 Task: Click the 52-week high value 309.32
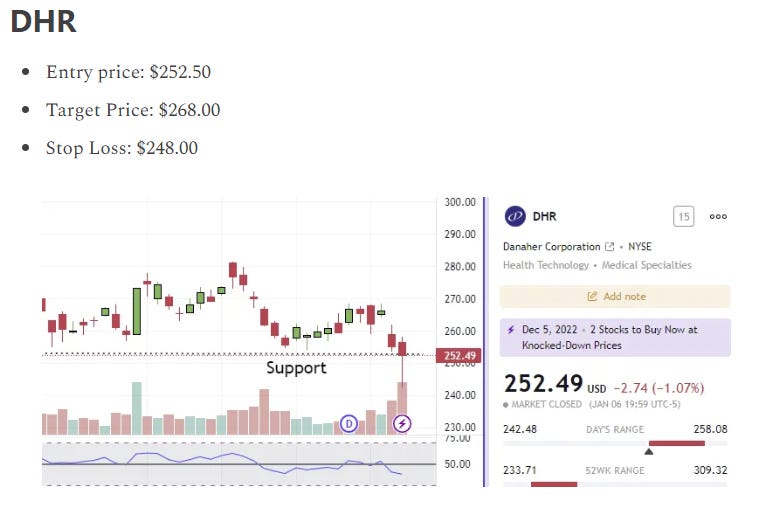coord(710,470)
